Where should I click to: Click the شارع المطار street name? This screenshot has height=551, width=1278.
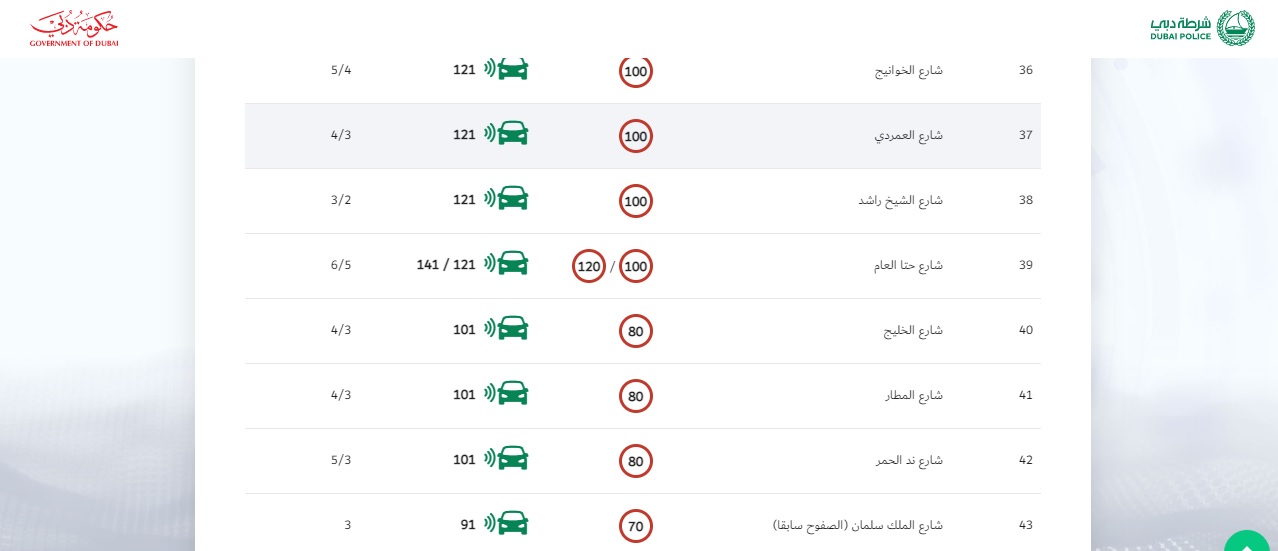click(x=917, y=395)
